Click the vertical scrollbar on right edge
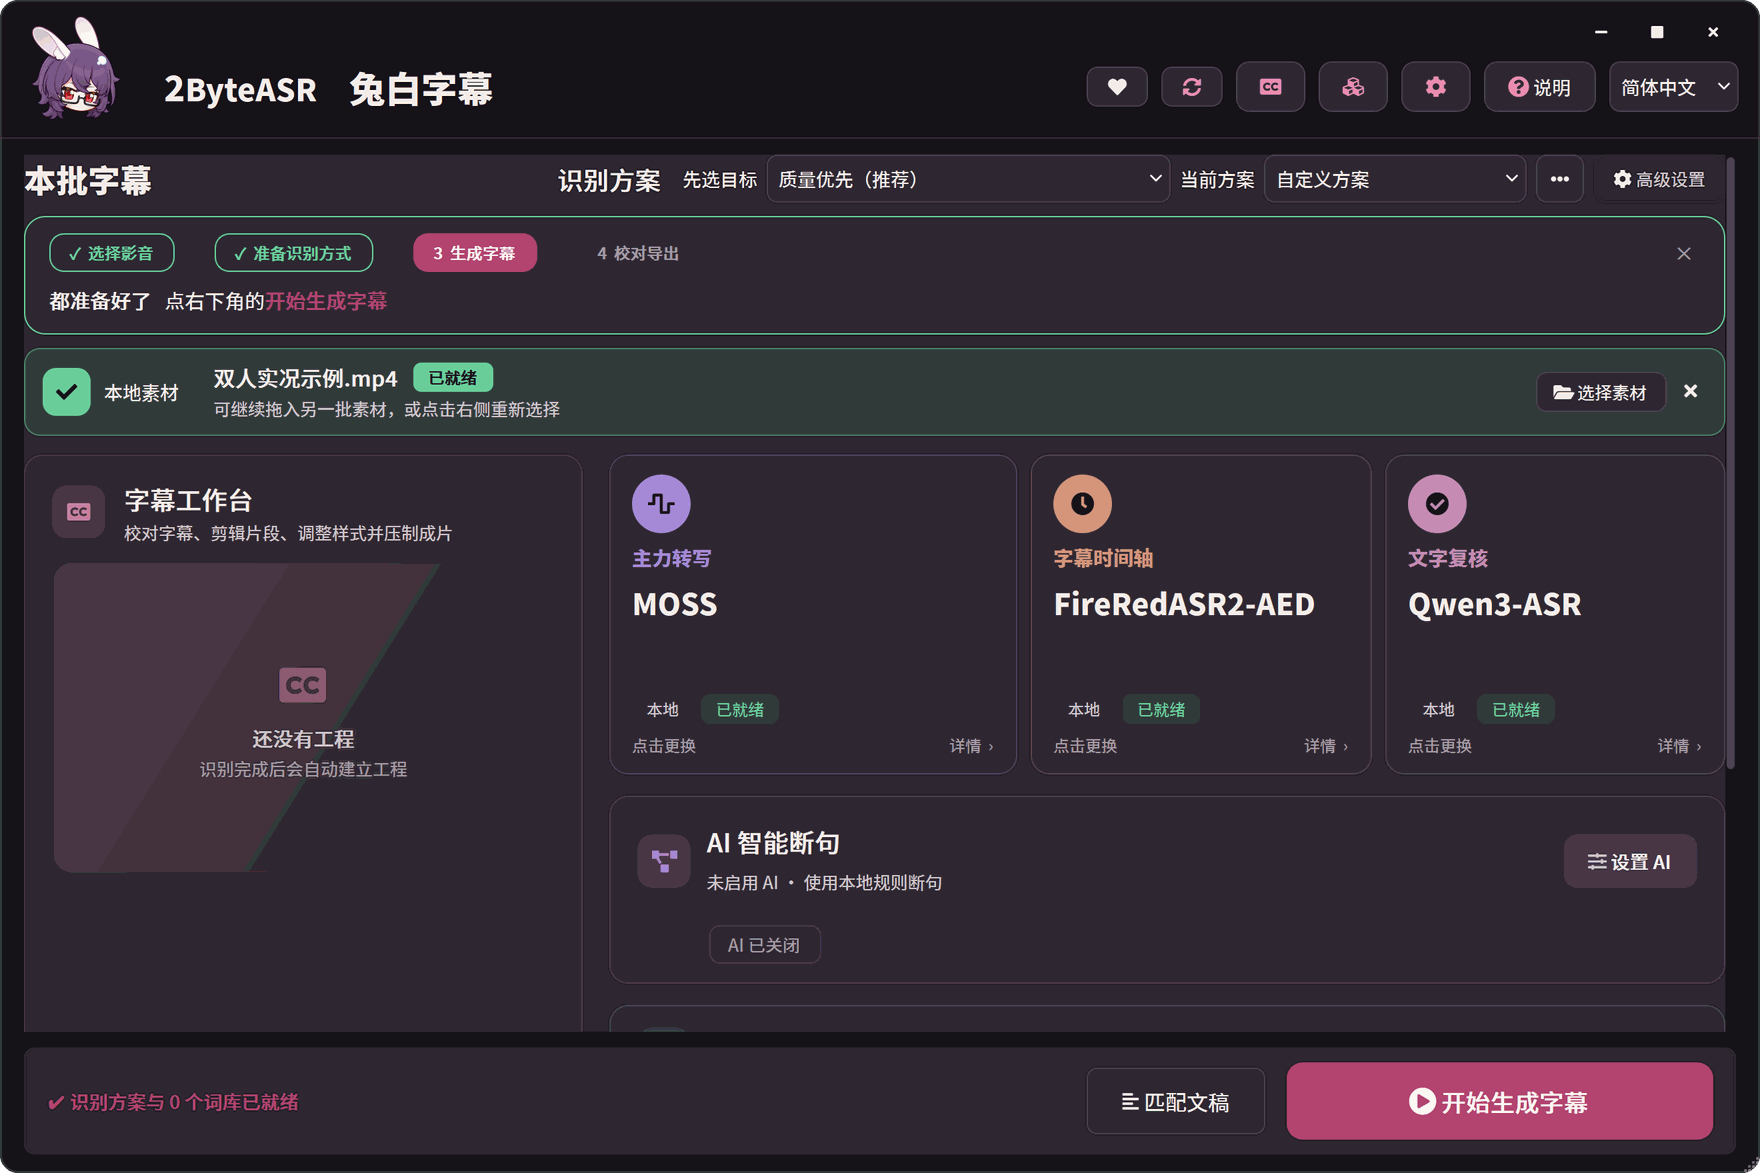Viewport: 1760px width, 1173px height. tap(1730, 465)
